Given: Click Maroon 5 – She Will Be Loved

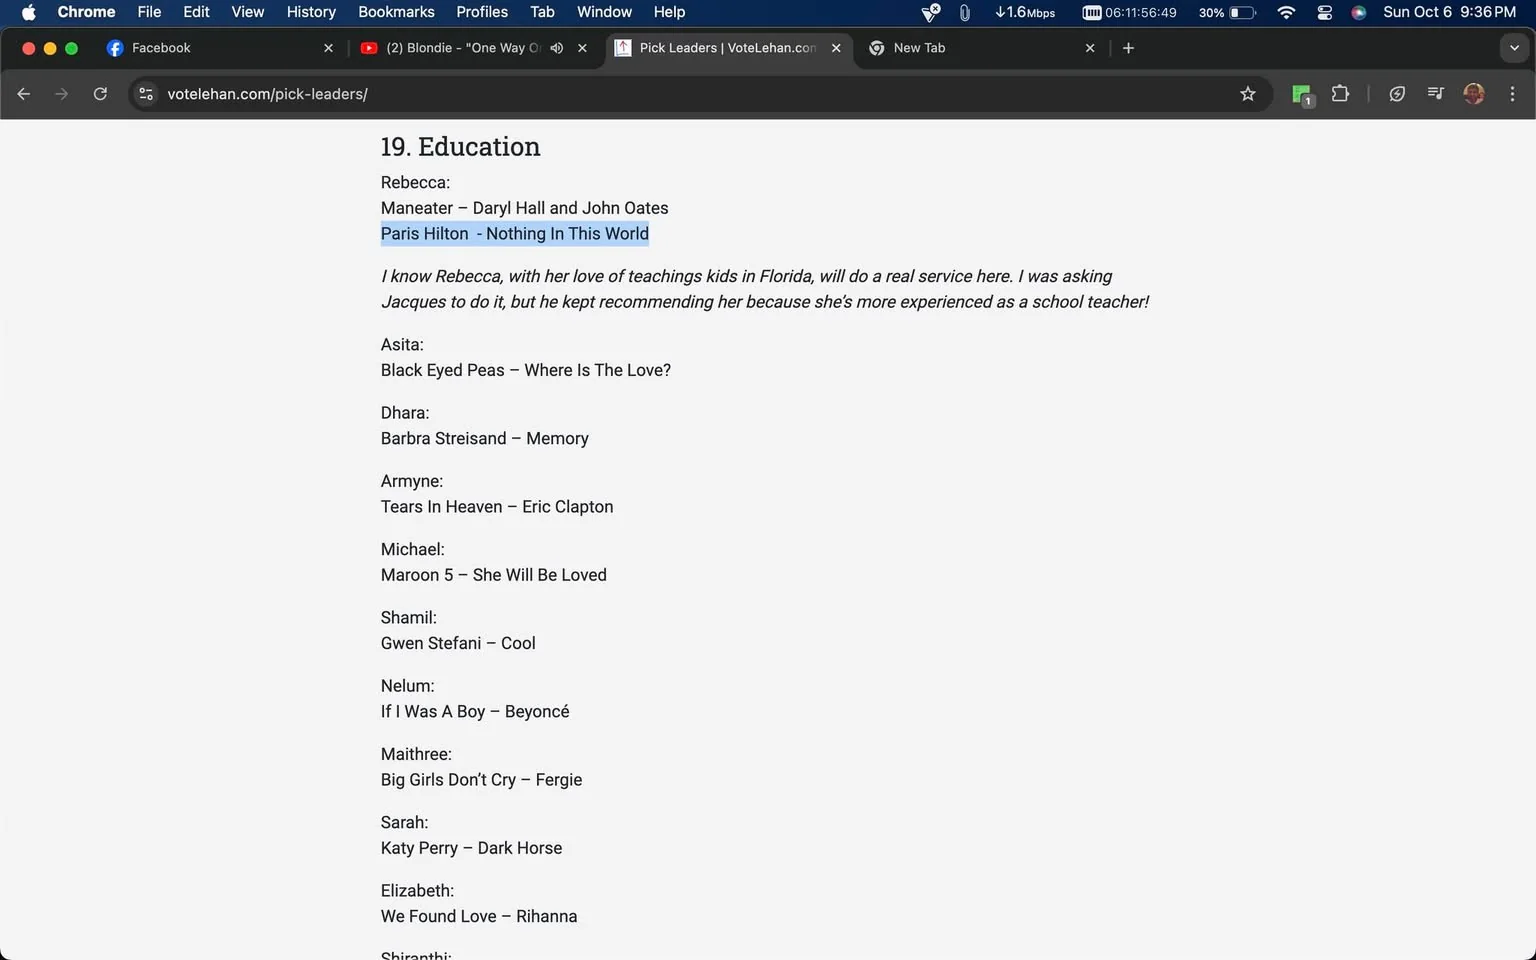Looking at the screenshot, I should pos(493,575).
